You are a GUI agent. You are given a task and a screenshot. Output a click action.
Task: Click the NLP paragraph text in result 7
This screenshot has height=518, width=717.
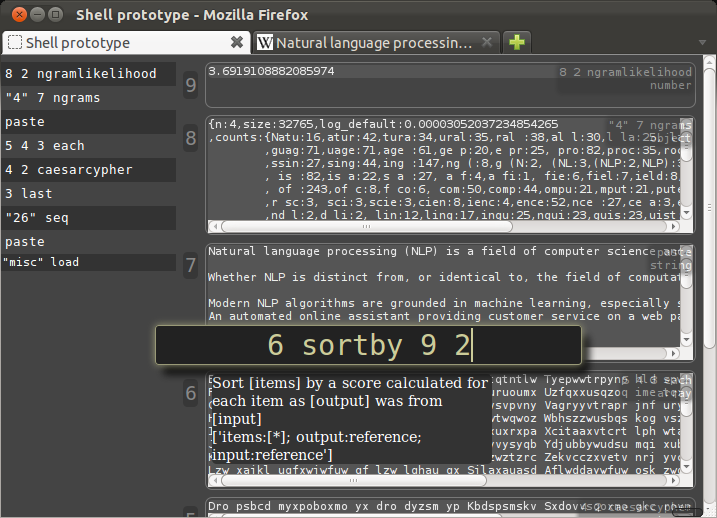pos(444,283)
